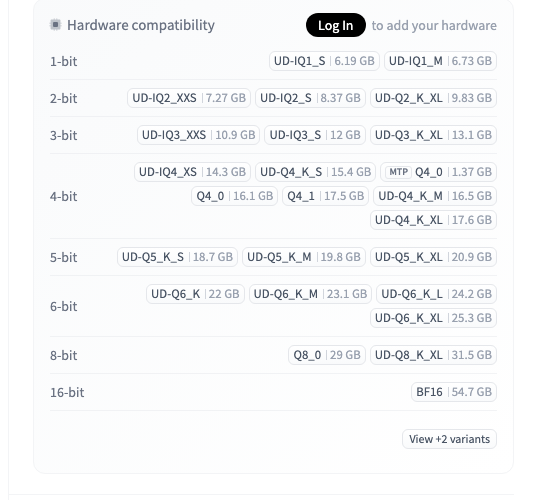Select the UD-Q6_K_XL 25.3 GB variant
Screen dimensions: 540x500
pos(433,317)
